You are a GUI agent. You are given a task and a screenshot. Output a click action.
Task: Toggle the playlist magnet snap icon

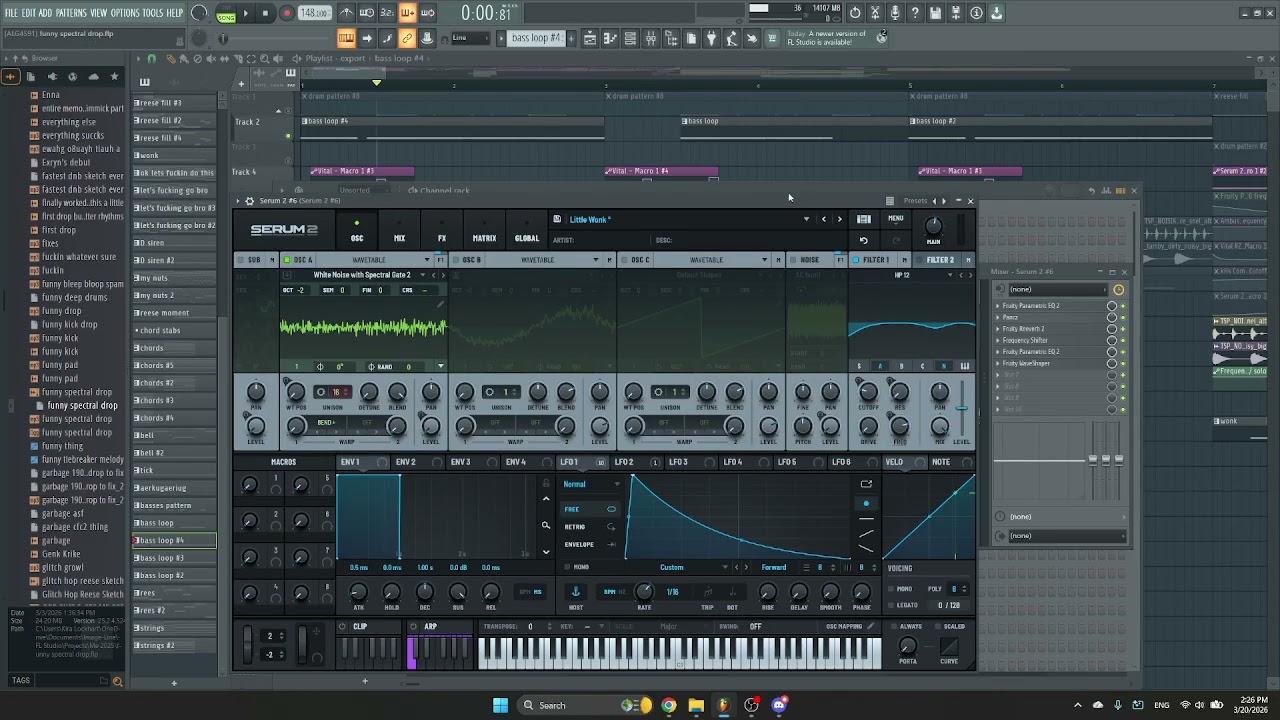(x=152, y=58)
